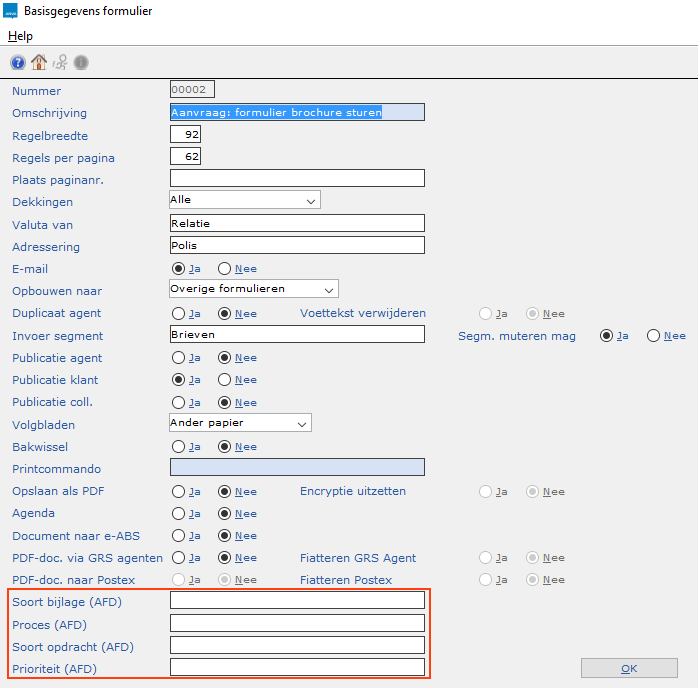Click the Printcommando input field
The width and height of the screenshot is (698, 688).
tap(297, 468)
